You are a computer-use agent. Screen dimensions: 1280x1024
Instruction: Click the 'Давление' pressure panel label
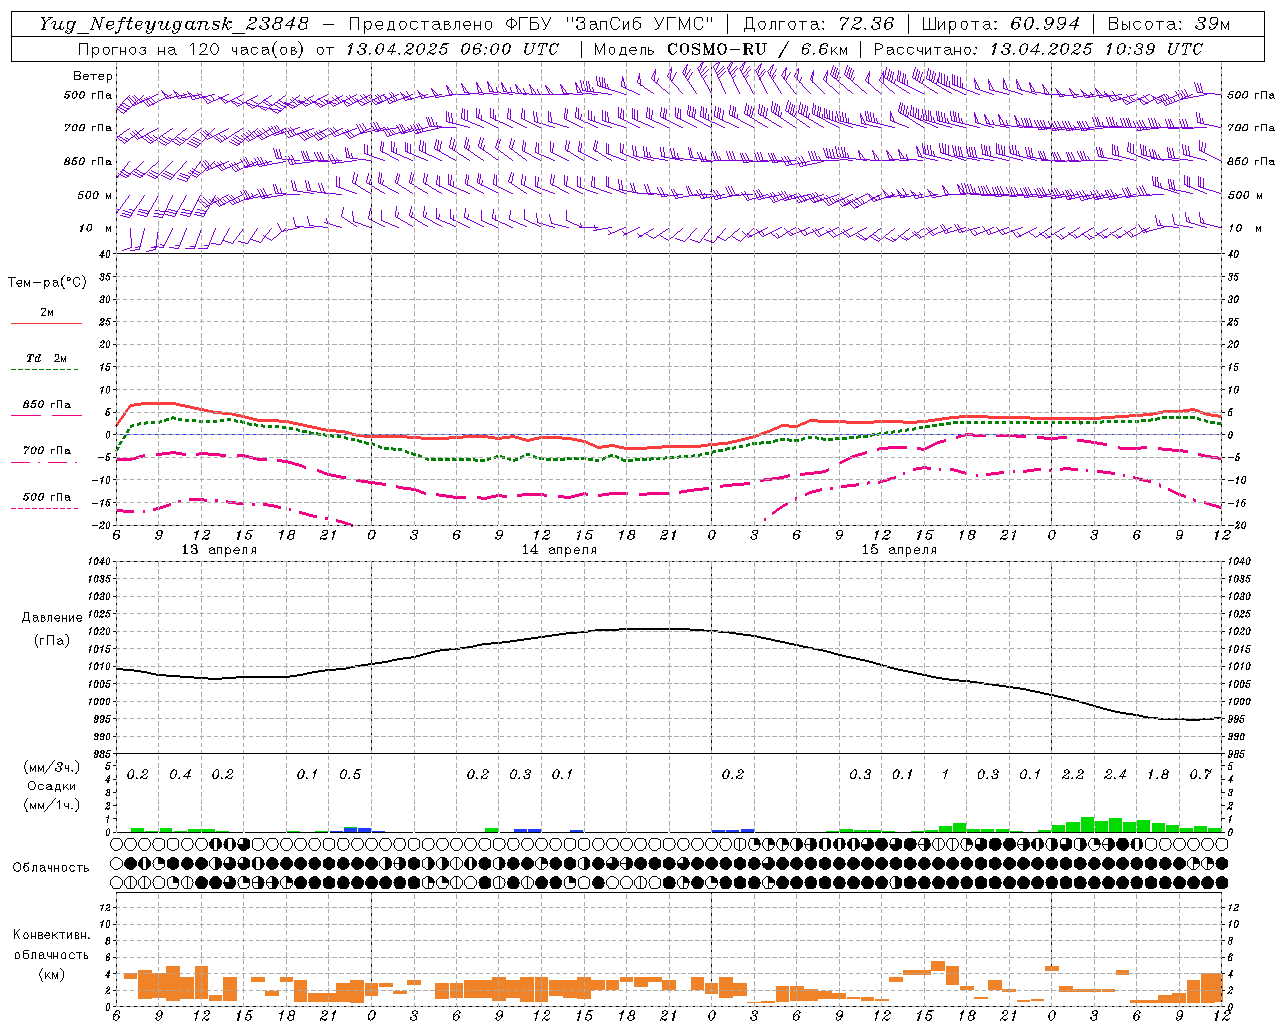pos(52,617)
